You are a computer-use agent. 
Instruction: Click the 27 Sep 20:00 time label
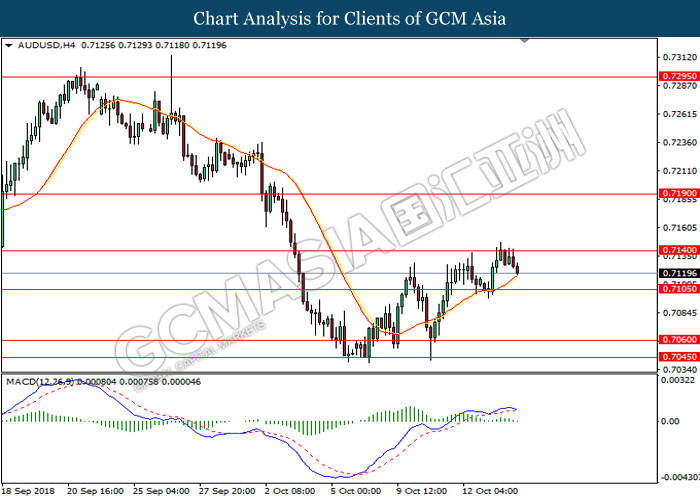pyautogui.click(x=227, y=491)
